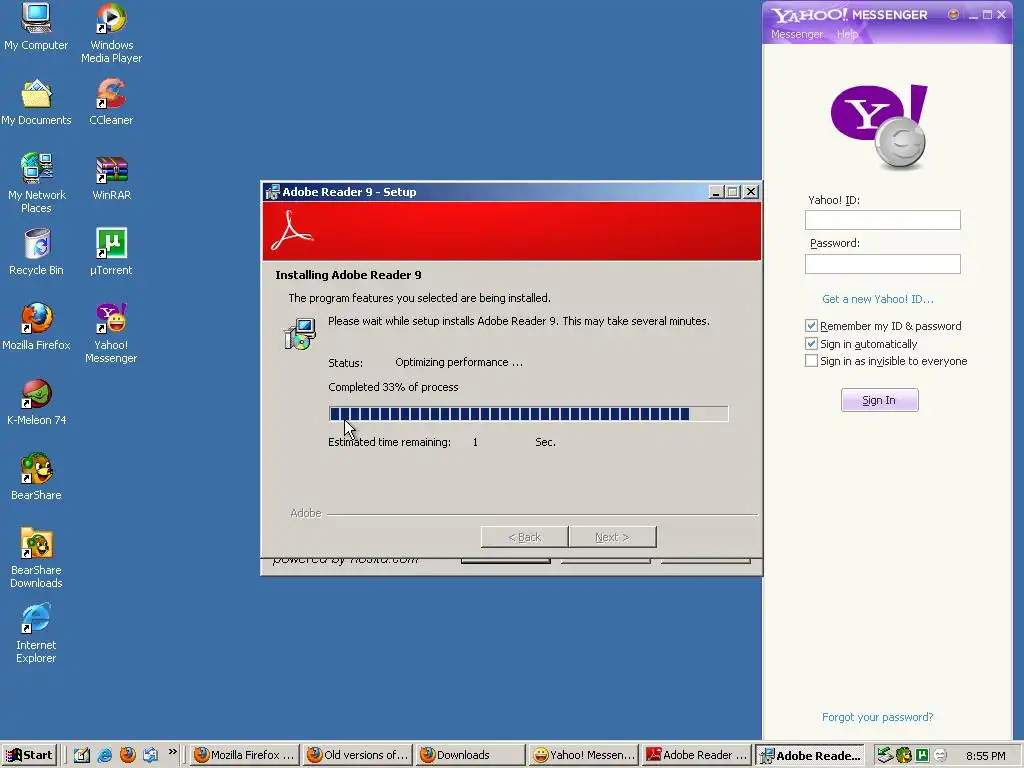Image resolution: width=1024 pixels, height=768 pixels.
Task: Expand quick launch overflow chevron
Action: pos(172,752)
